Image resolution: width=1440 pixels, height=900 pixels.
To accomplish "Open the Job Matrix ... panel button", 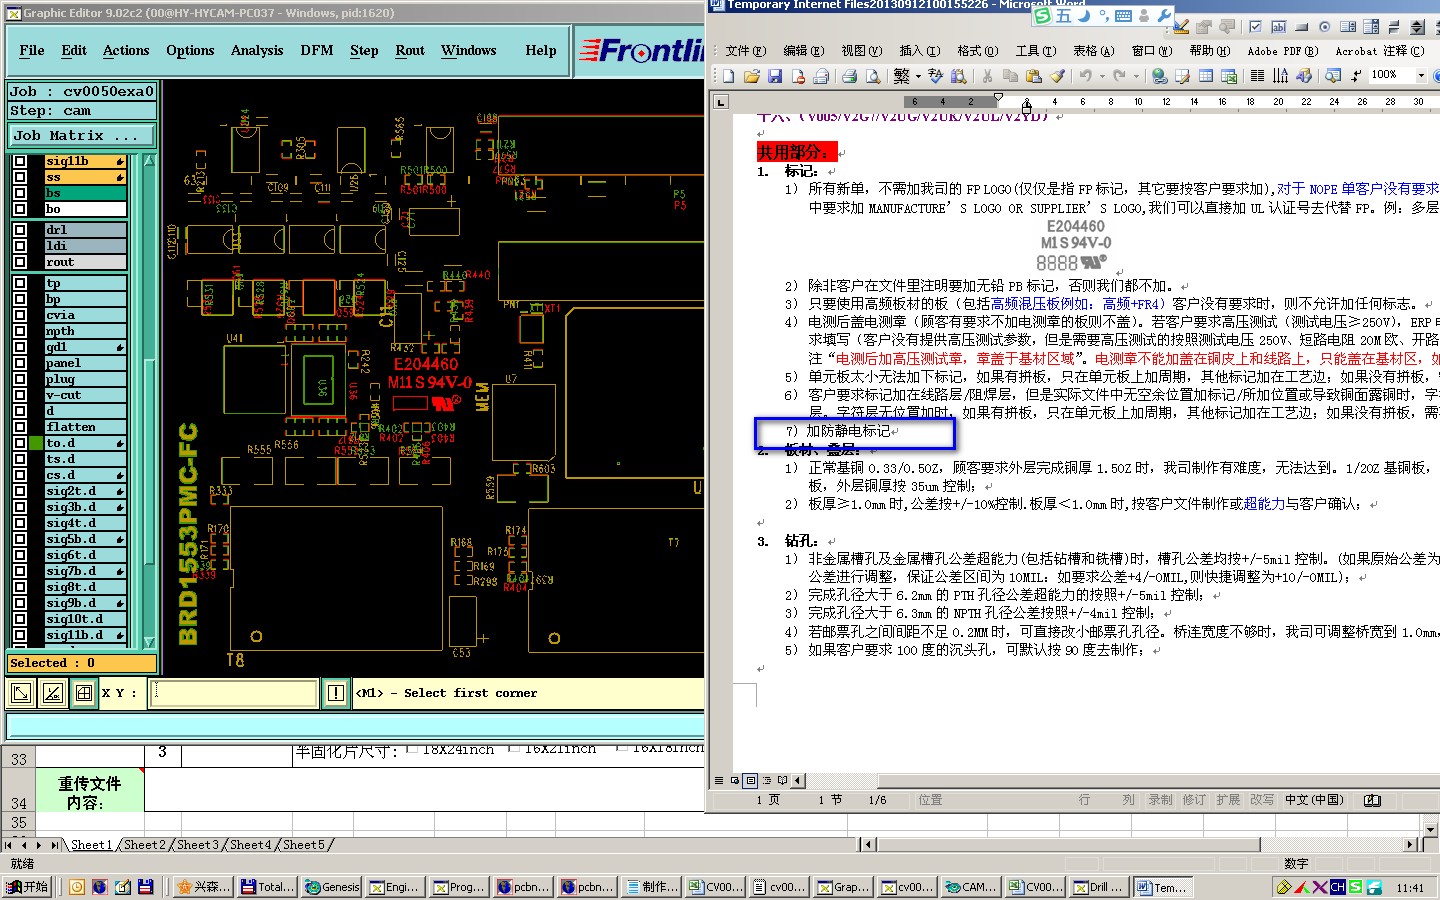I will coord(82,135).
